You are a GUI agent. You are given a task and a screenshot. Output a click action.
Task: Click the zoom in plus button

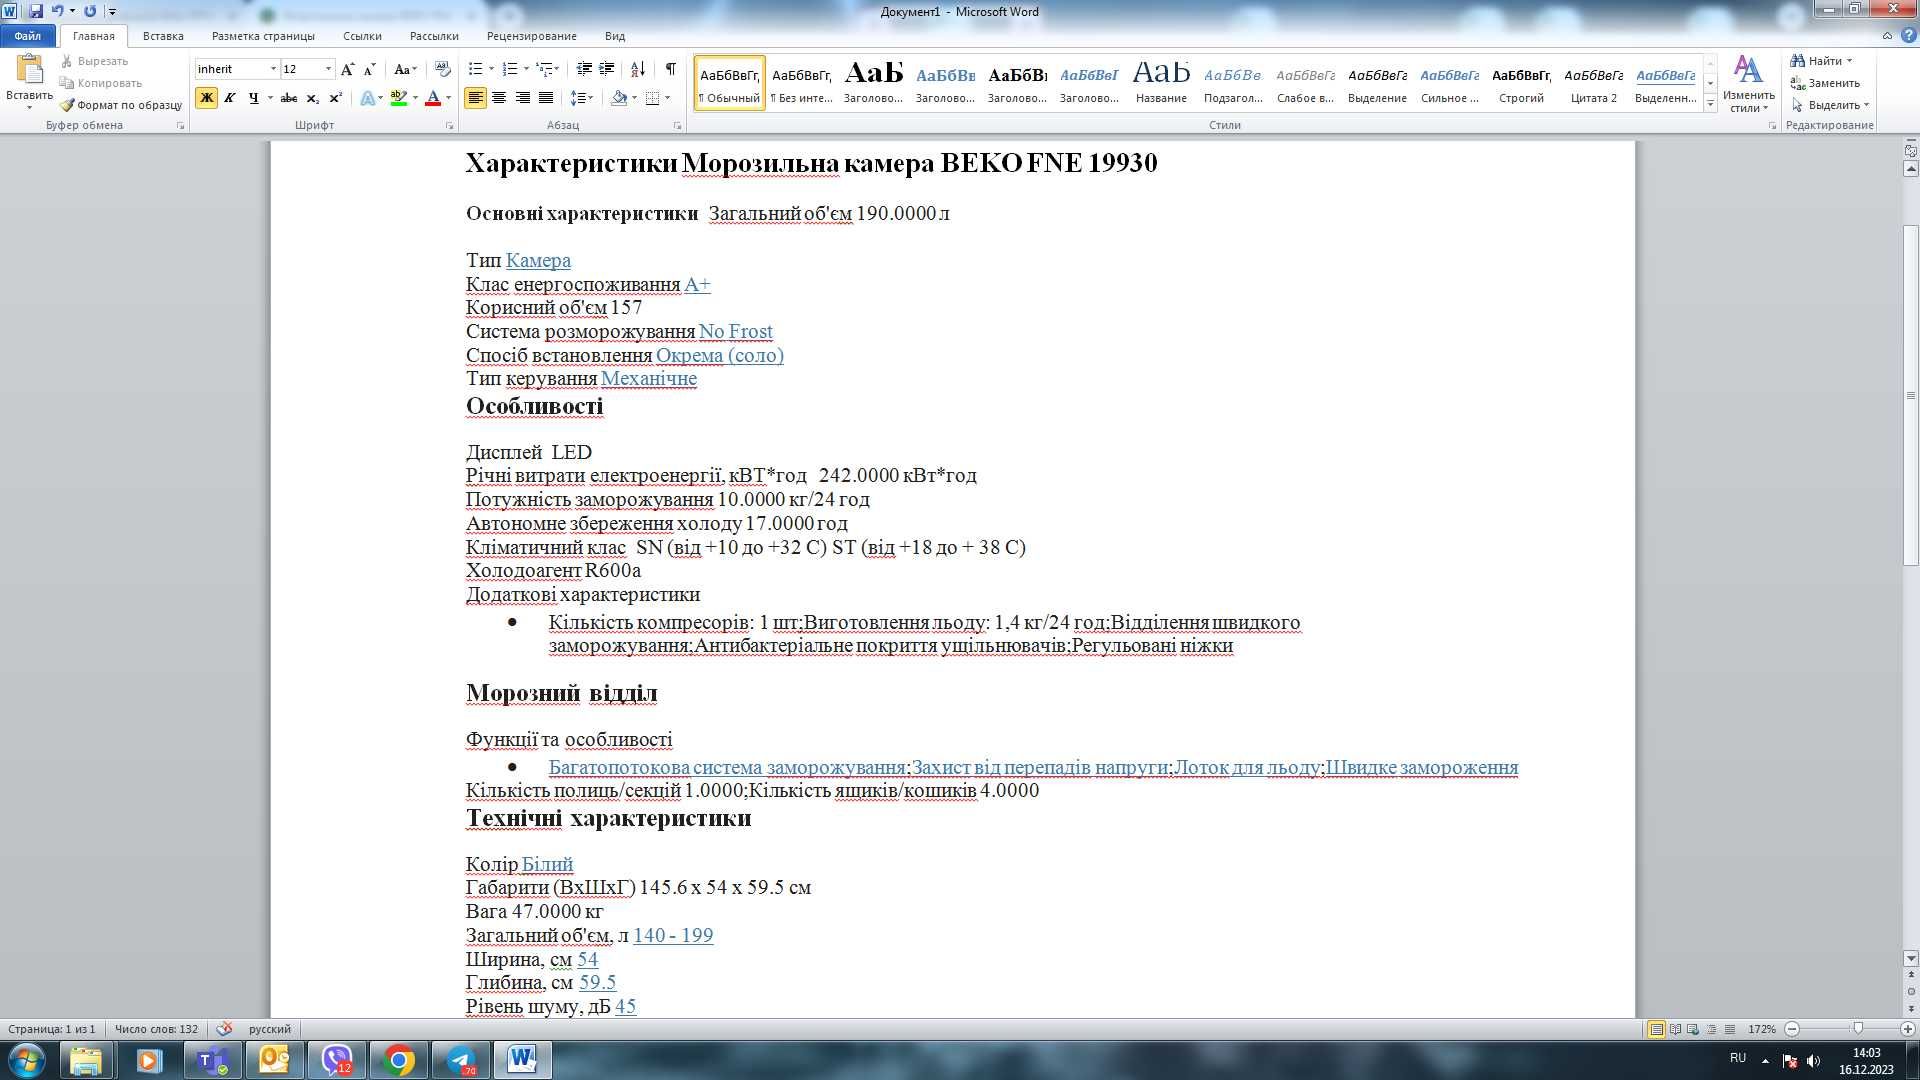point(1907,1029)
